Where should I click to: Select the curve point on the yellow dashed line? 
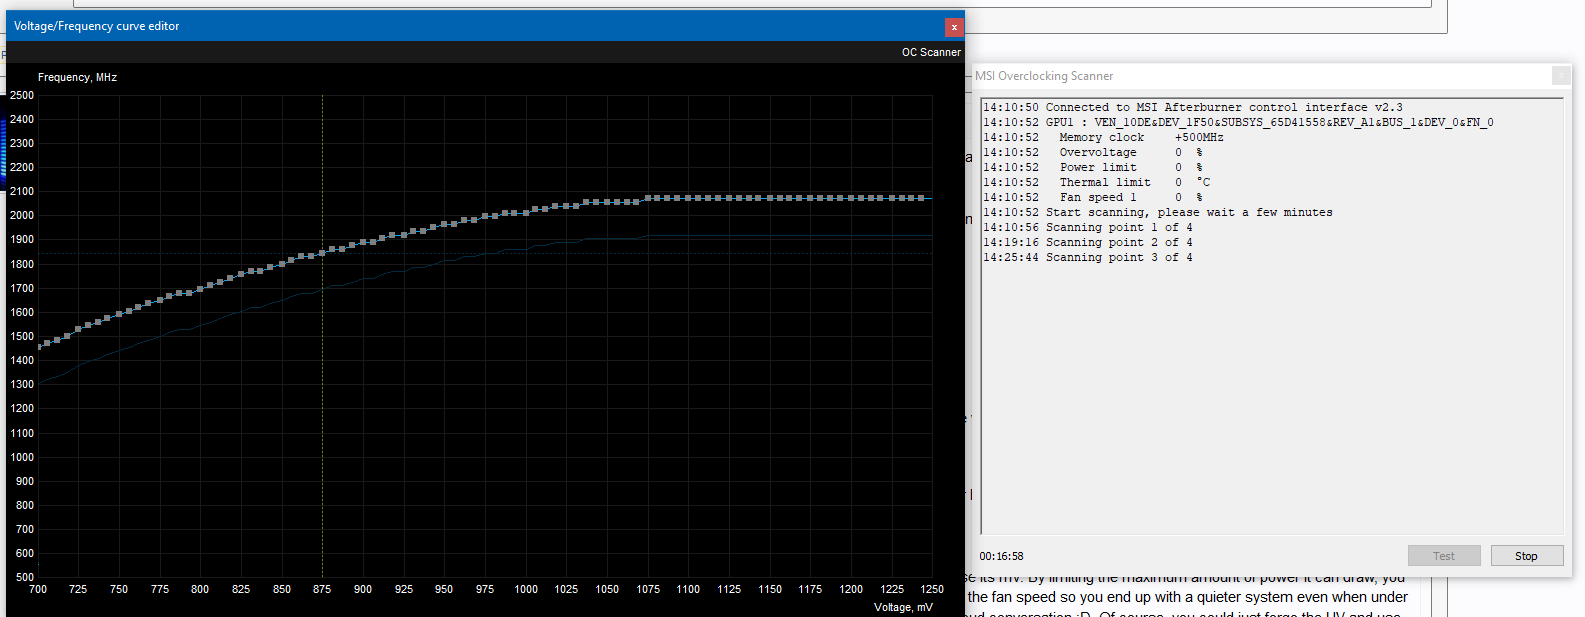pos(322,253)
